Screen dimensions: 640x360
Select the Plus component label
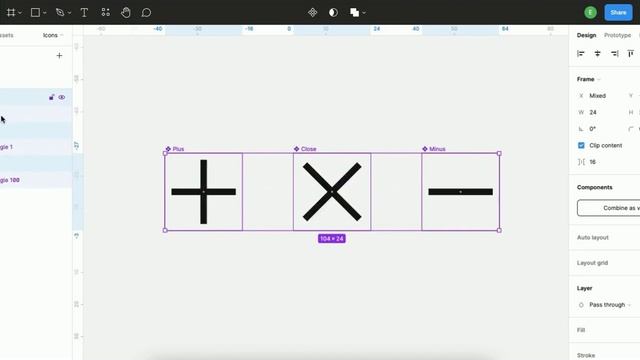coord(178,149)
